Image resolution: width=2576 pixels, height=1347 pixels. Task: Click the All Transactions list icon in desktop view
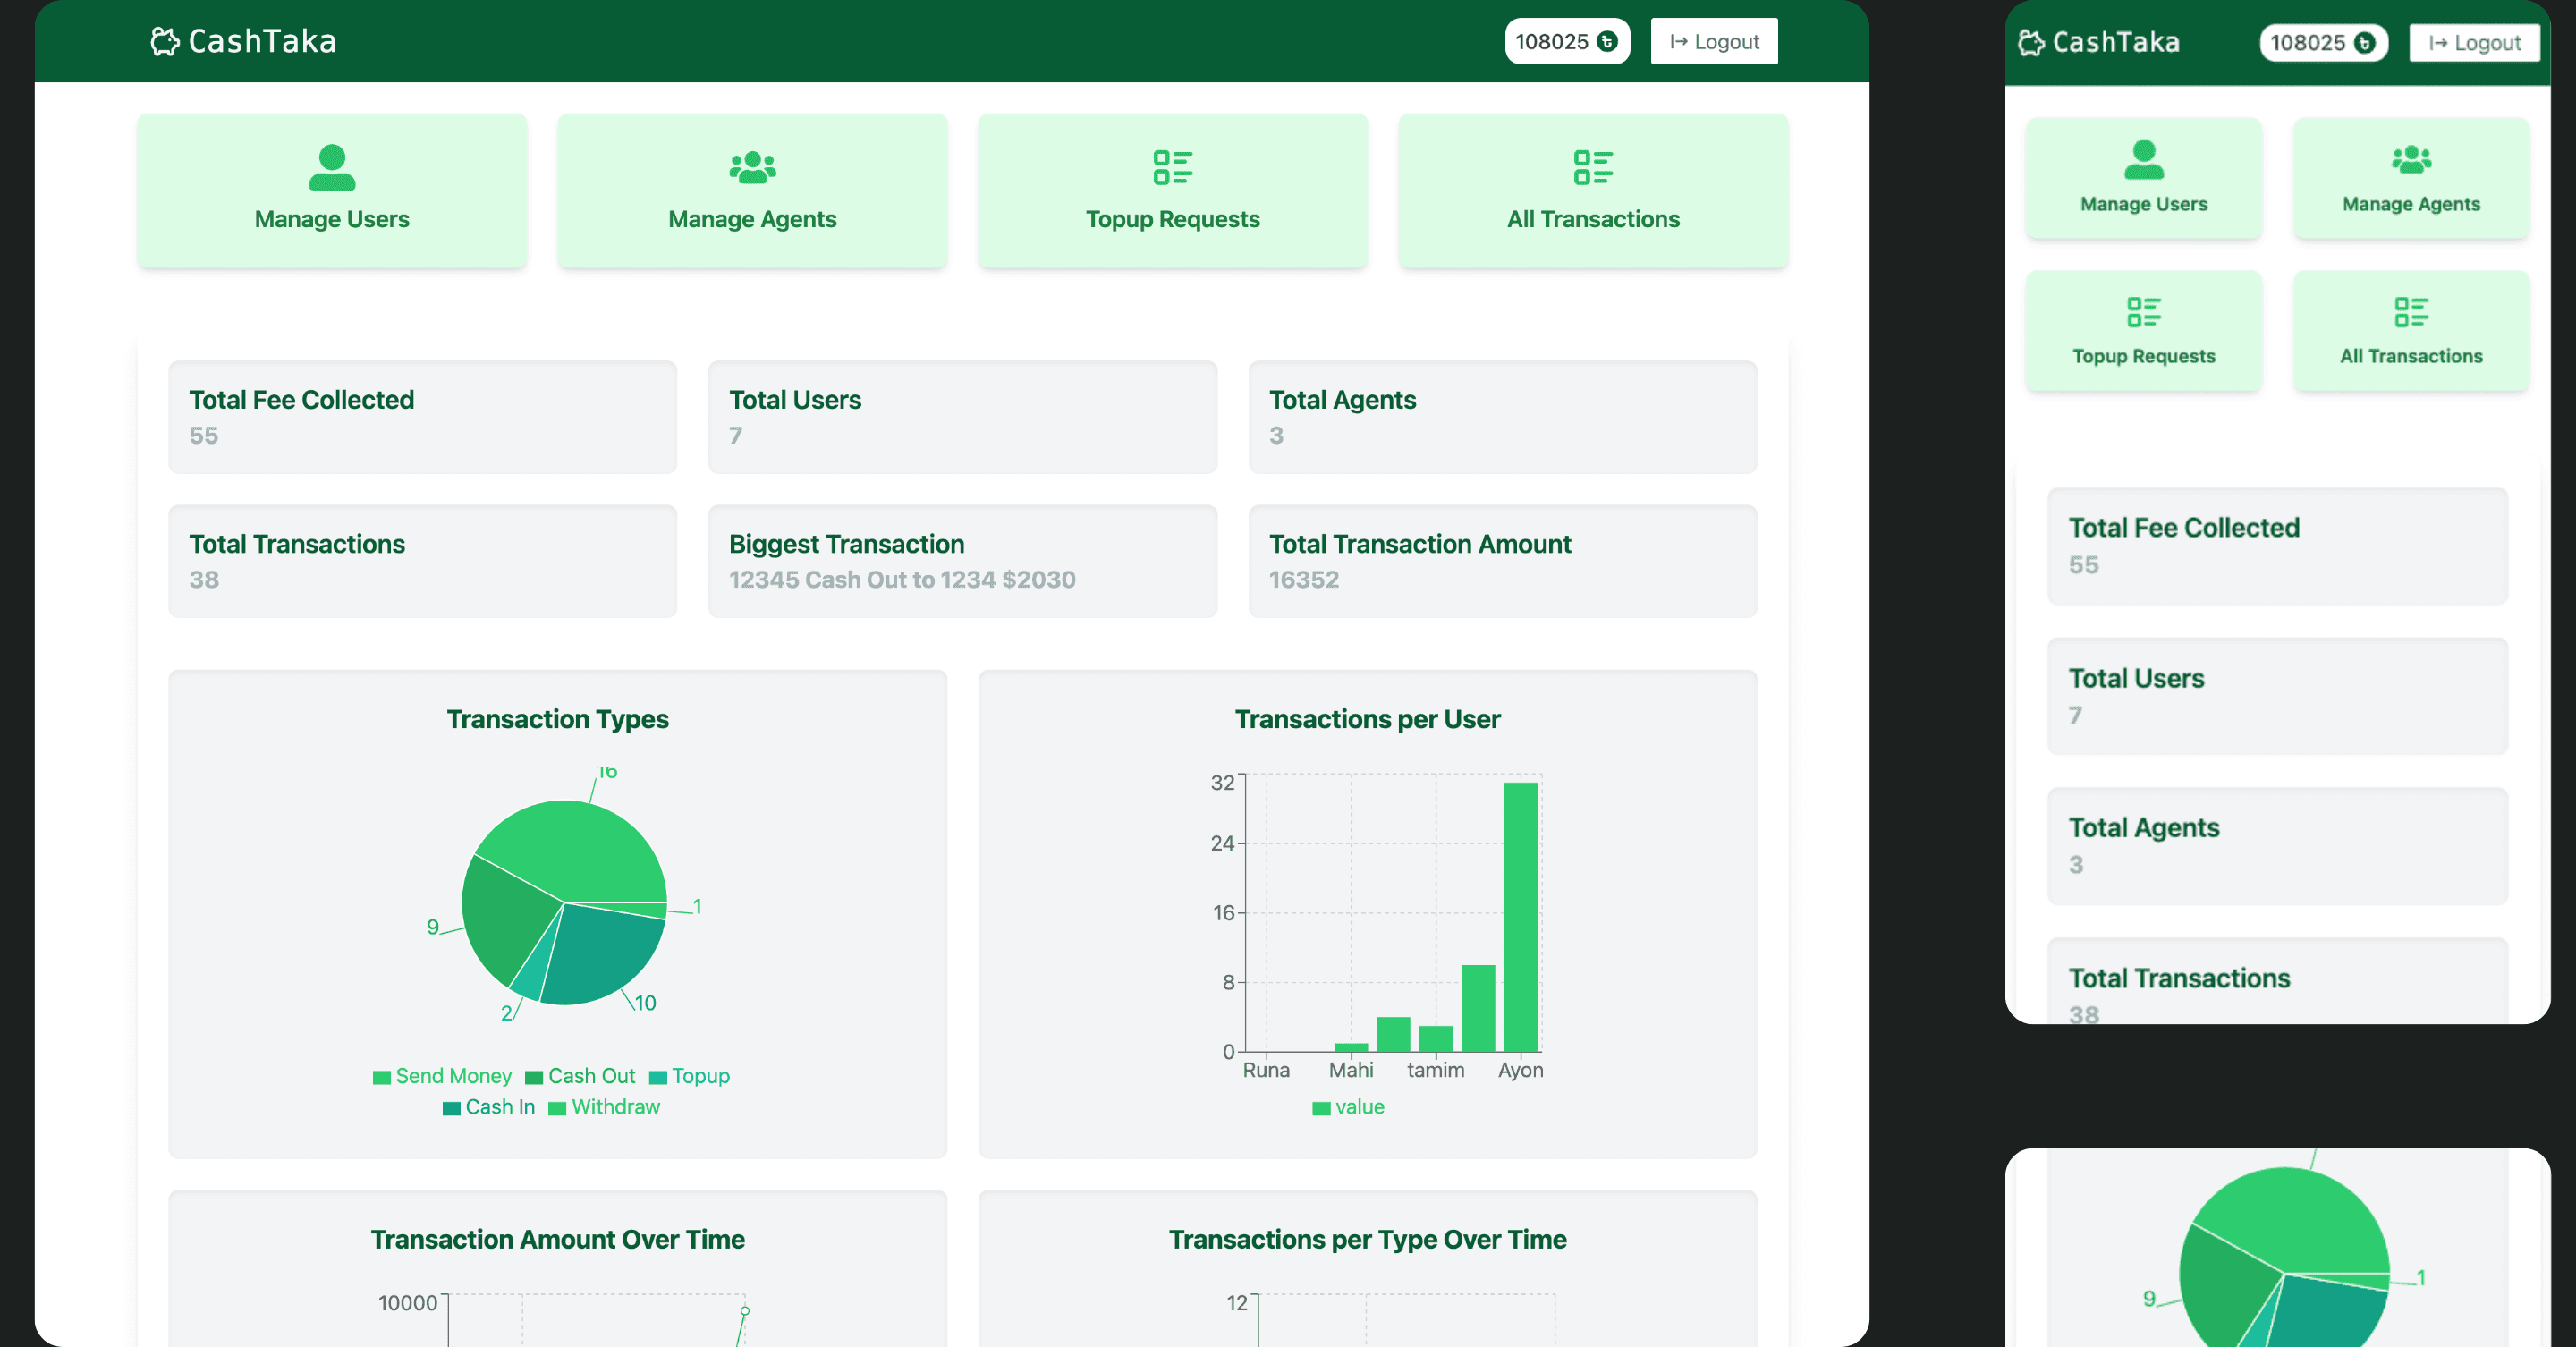click(x=1593, y=167)
